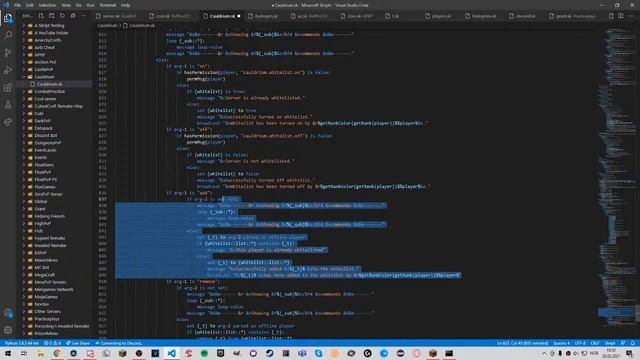Open the Search view in activity bar

point(8,36)
